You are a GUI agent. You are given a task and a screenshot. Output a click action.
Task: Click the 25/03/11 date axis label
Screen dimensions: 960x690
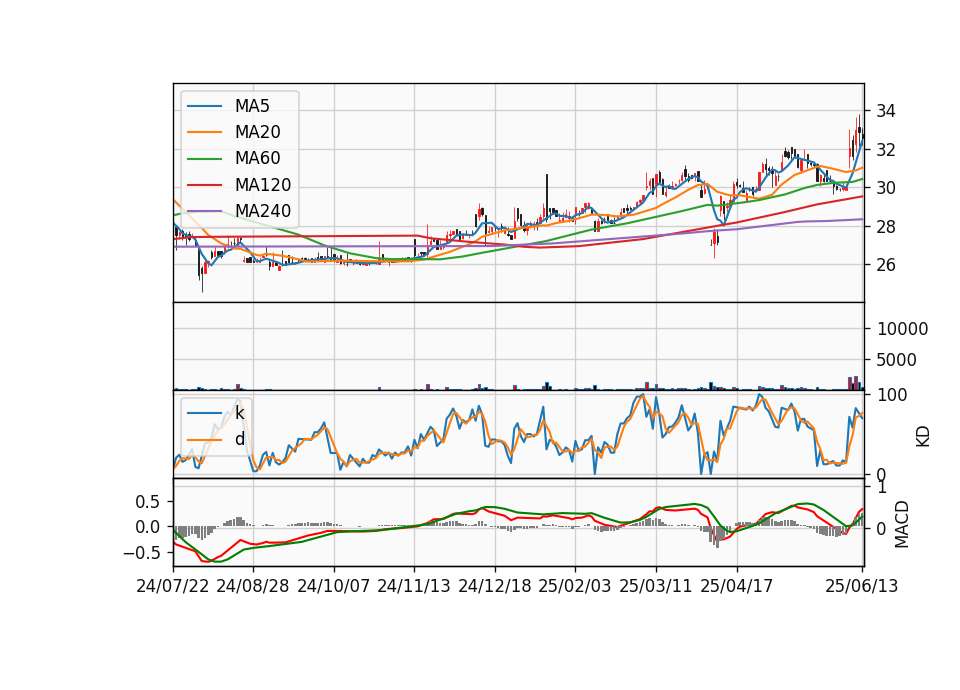[x=656, y=586]
